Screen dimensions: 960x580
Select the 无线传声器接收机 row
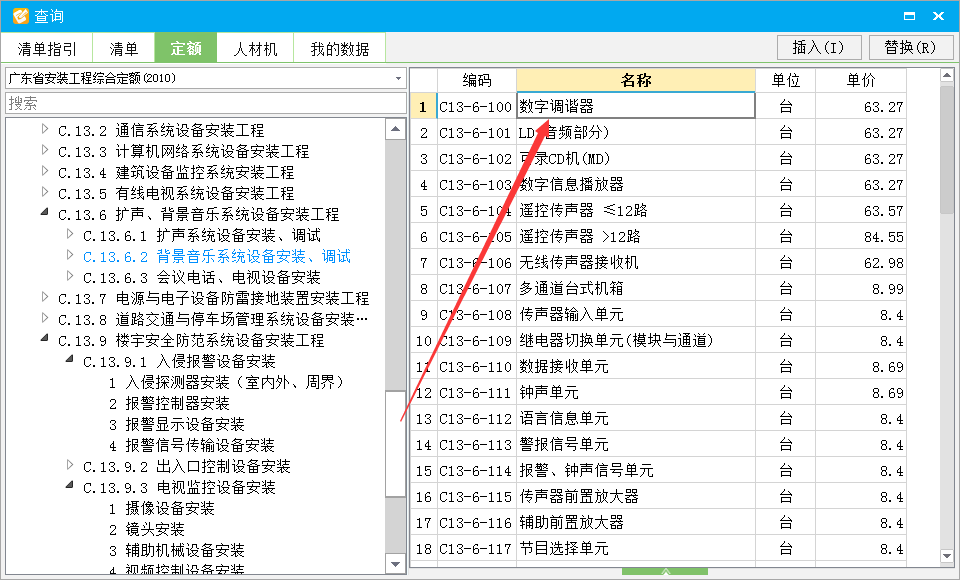pos(658,263)
